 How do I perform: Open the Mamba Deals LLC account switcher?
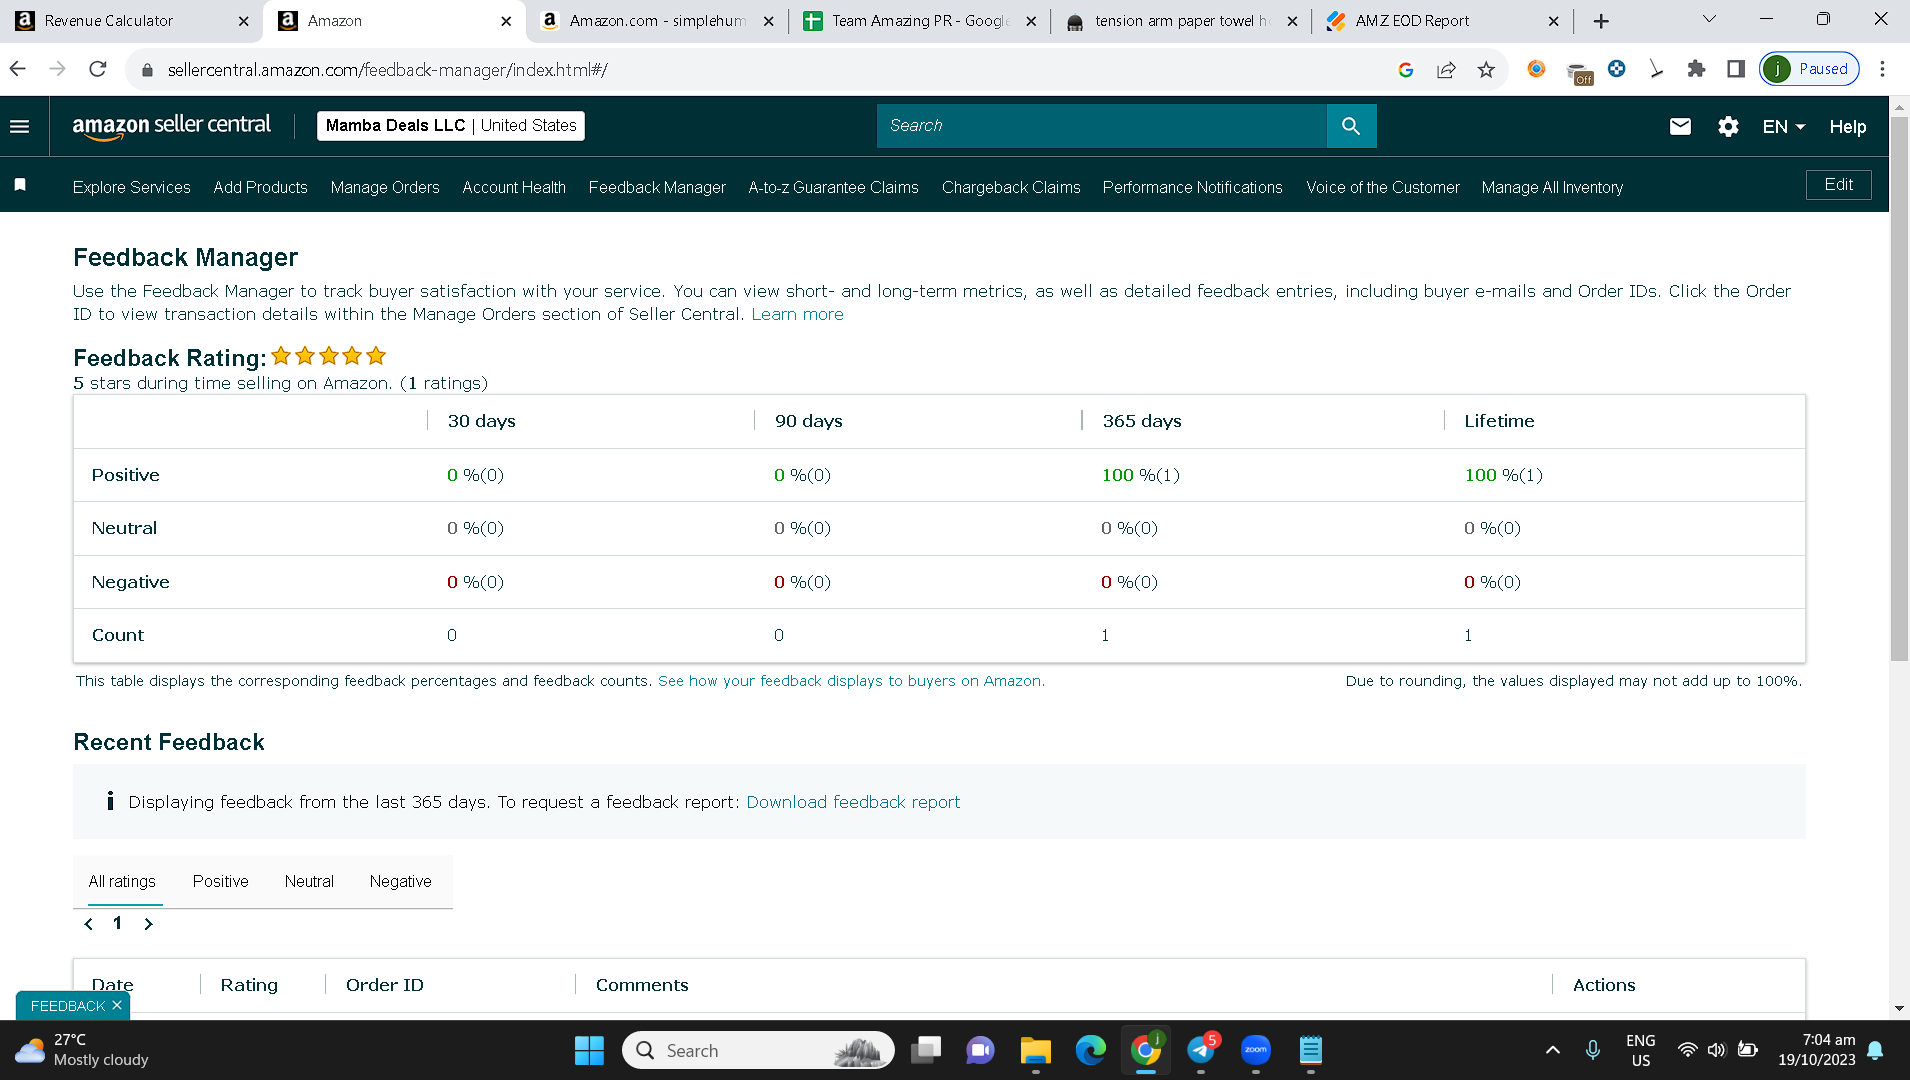coord(451,126)
